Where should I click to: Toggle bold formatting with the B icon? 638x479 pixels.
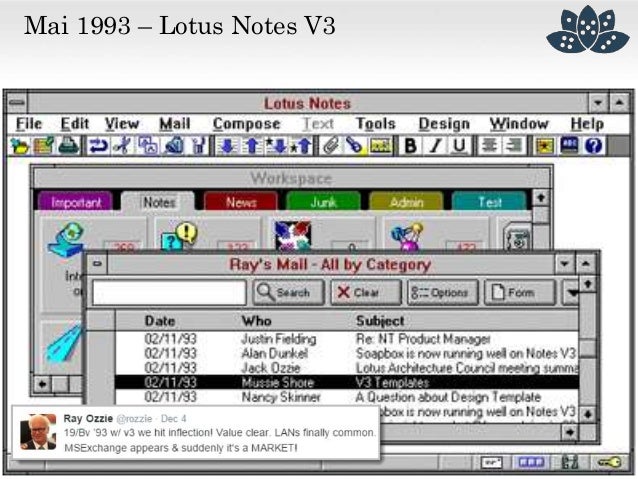pyautogui.click(x=411, y=146)
